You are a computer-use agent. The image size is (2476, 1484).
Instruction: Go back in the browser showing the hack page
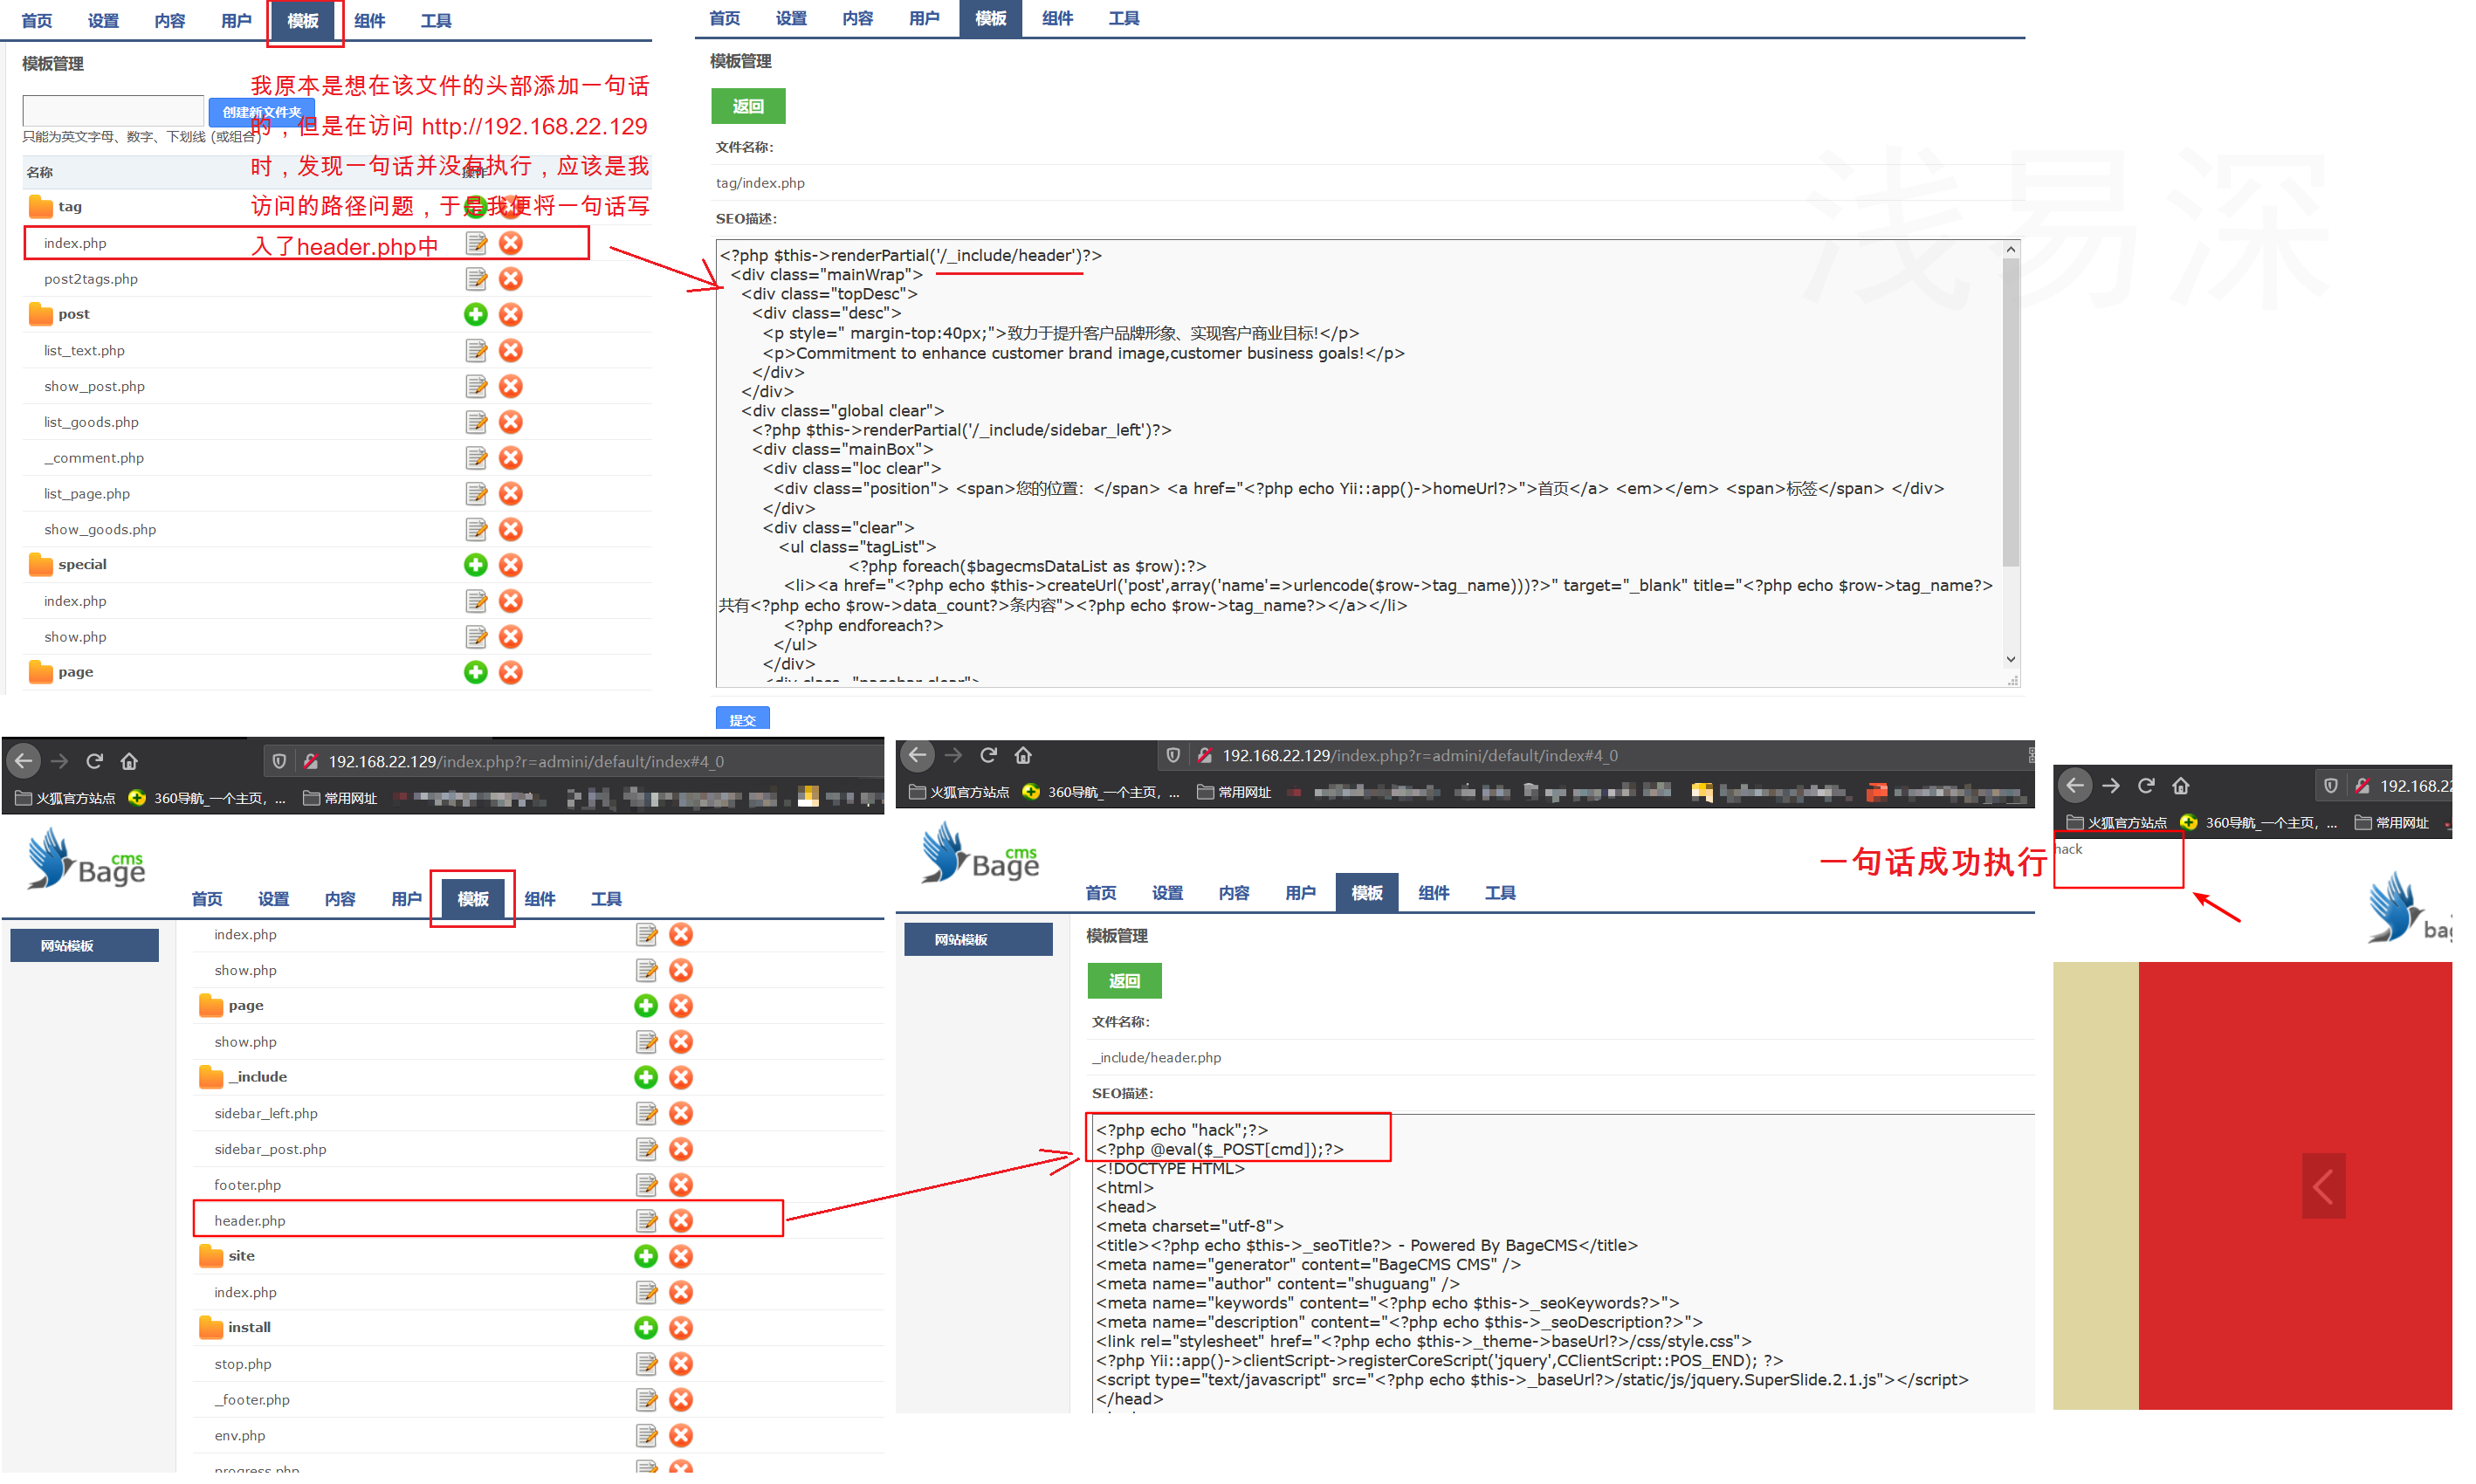[x=2075, y=786]
